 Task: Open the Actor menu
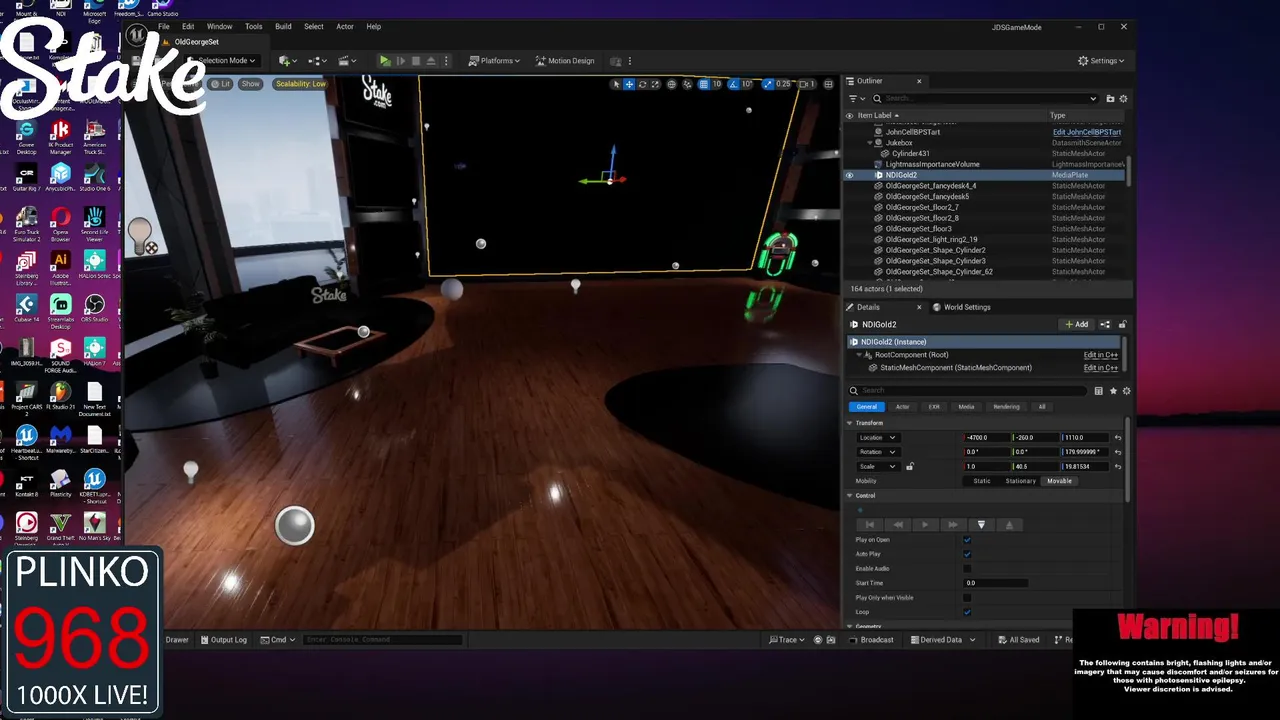[345, 27]
